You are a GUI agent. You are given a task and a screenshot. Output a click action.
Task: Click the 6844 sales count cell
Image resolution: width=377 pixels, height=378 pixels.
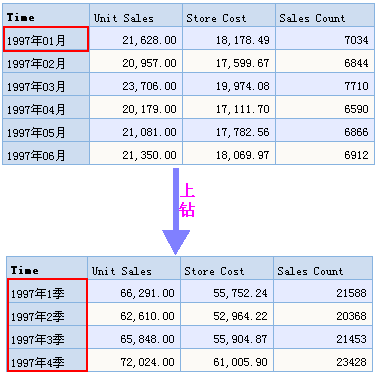pos(325,62)
